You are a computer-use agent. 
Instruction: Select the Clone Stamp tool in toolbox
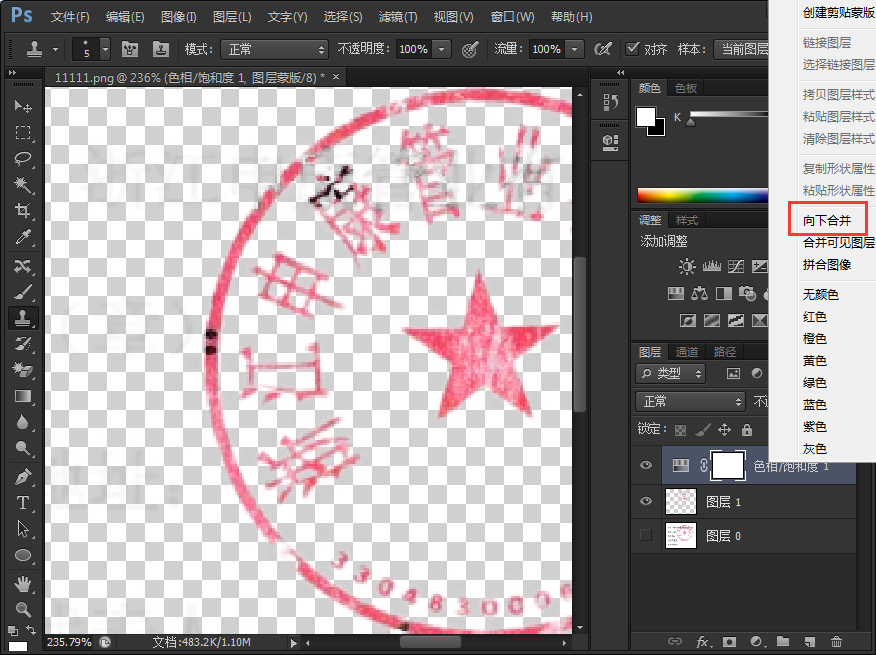[23, 317]
